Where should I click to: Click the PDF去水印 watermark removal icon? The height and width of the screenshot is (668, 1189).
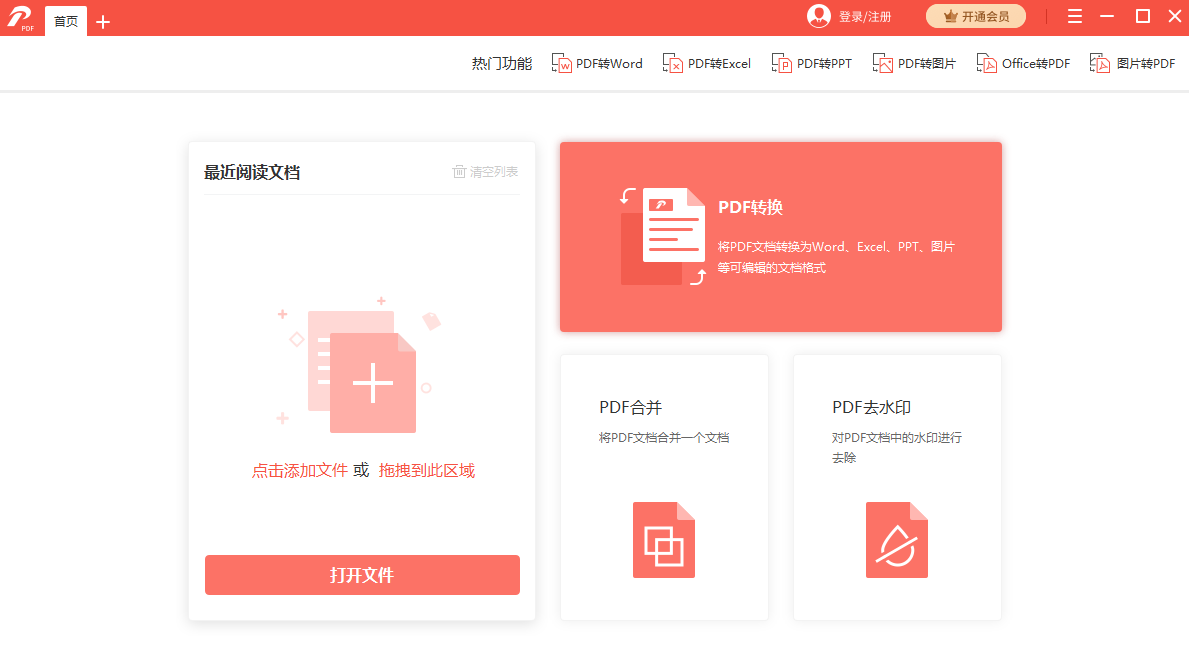[x=896, y=539]
